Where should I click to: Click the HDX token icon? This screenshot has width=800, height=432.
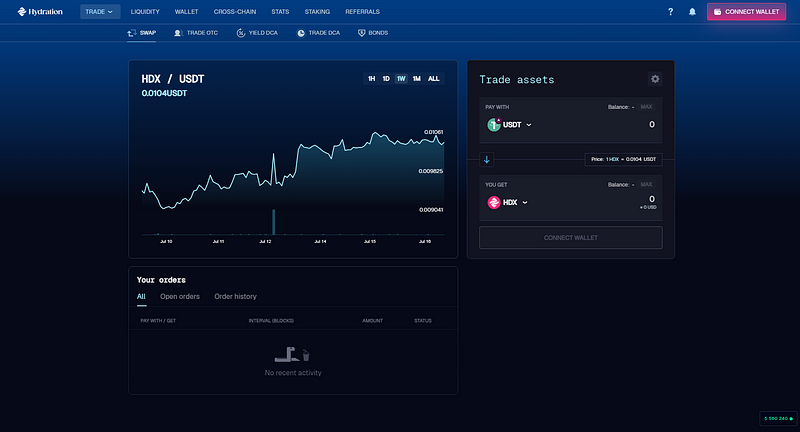pyautogui.click(x=494, y=202)
